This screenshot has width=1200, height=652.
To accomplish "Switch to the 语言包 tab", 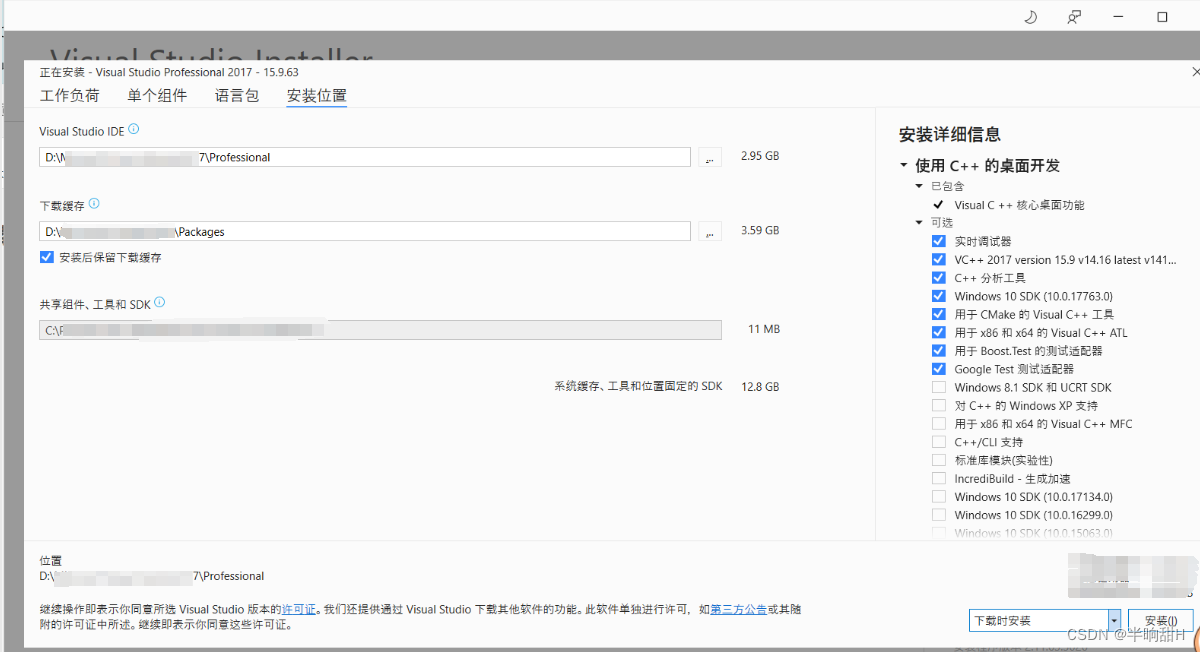I will click(x=237, y=96).
